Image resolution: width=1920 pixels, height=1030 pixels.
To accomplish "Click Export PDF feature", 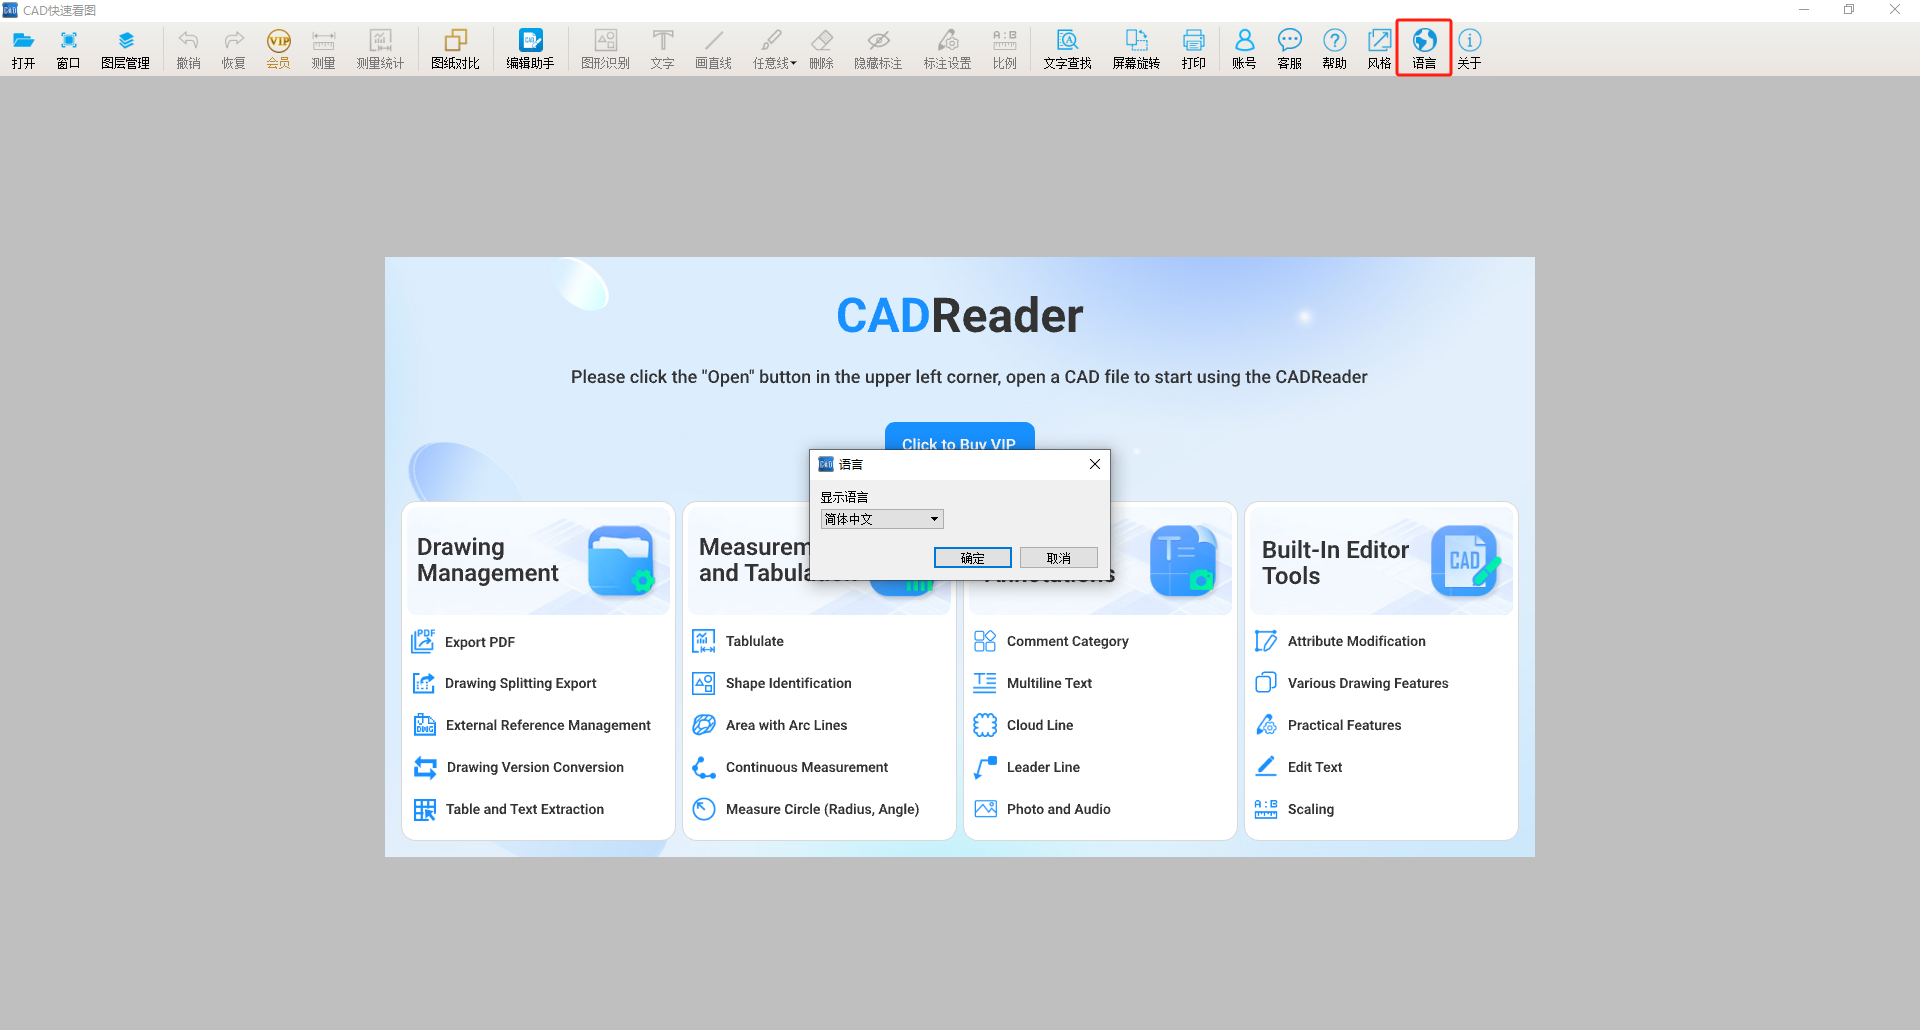I will [x=479, y=642].
